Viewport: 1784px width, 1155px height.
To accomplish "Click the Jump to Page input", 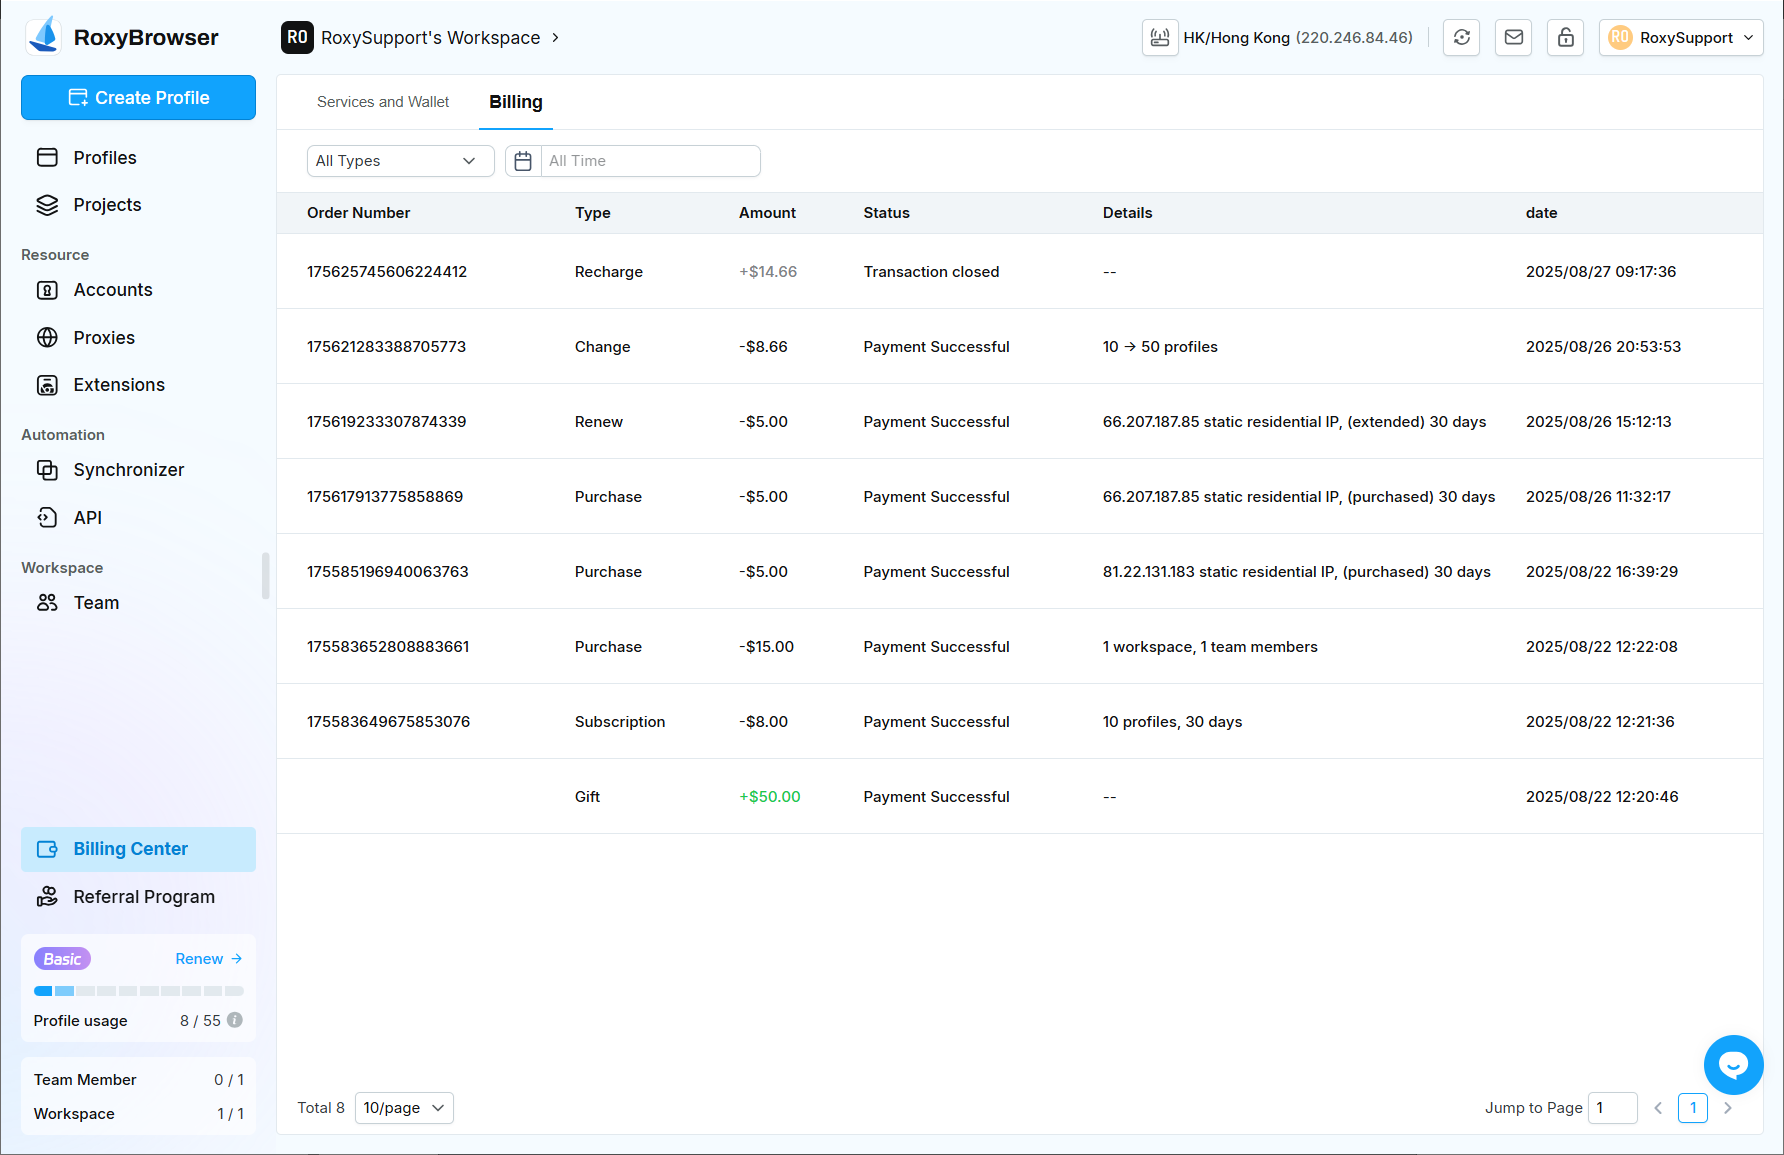I will tap(1612, 1108).
